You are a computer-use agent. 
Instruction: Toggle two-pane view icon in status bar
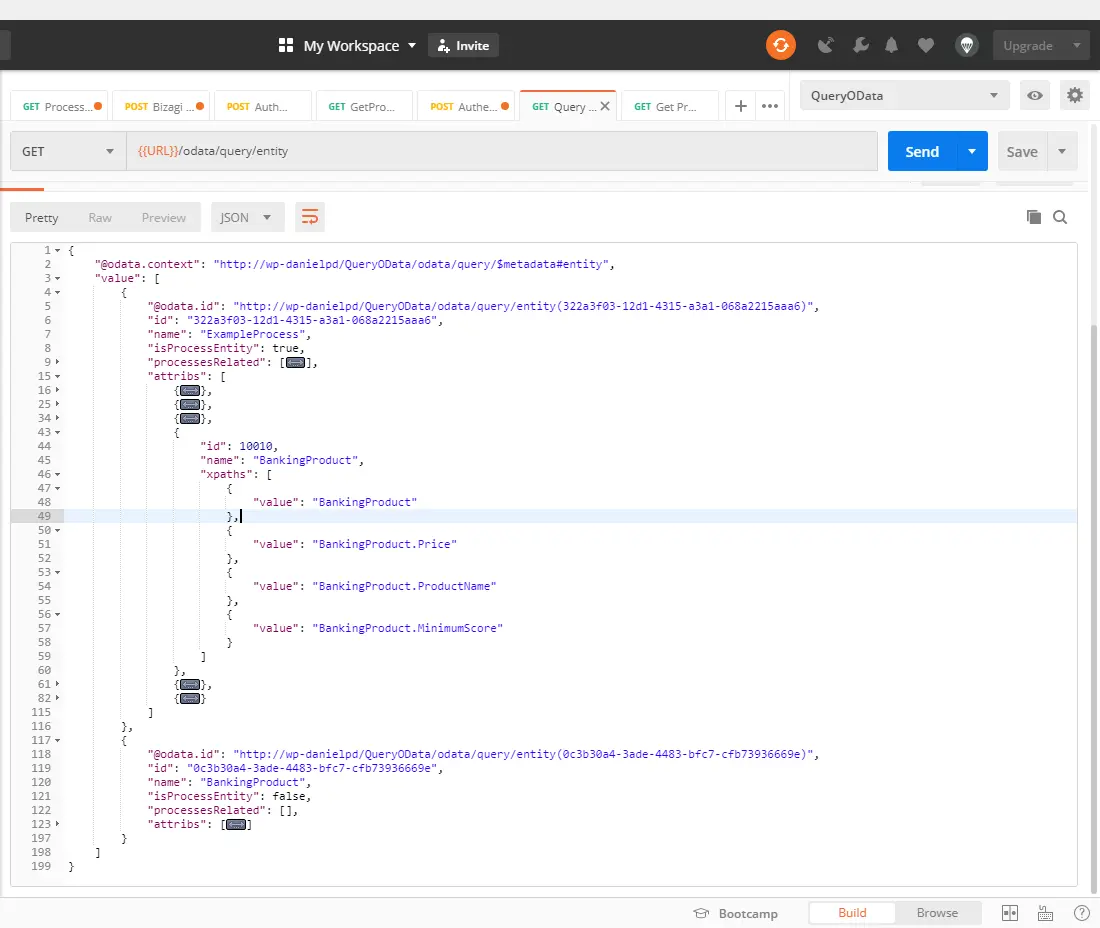(1010, 913)
